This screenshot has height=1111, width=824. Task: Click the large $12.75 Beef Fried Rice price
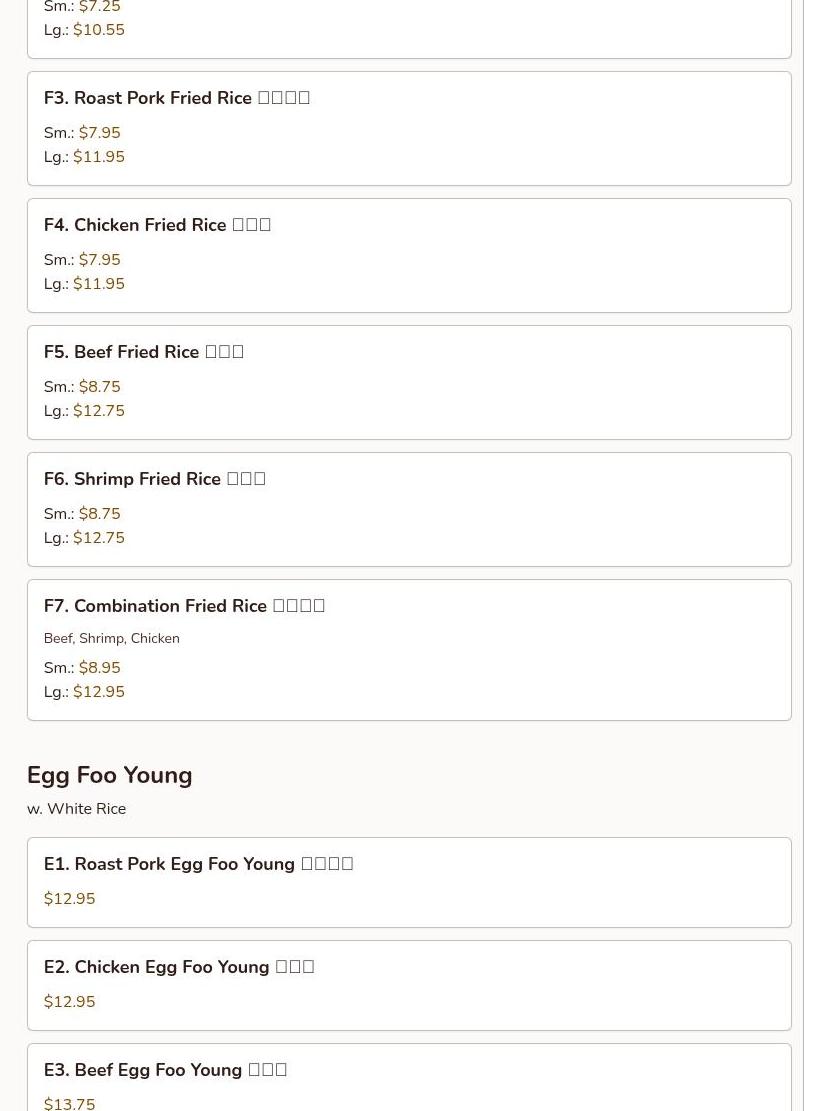click(x=98, y=411)
